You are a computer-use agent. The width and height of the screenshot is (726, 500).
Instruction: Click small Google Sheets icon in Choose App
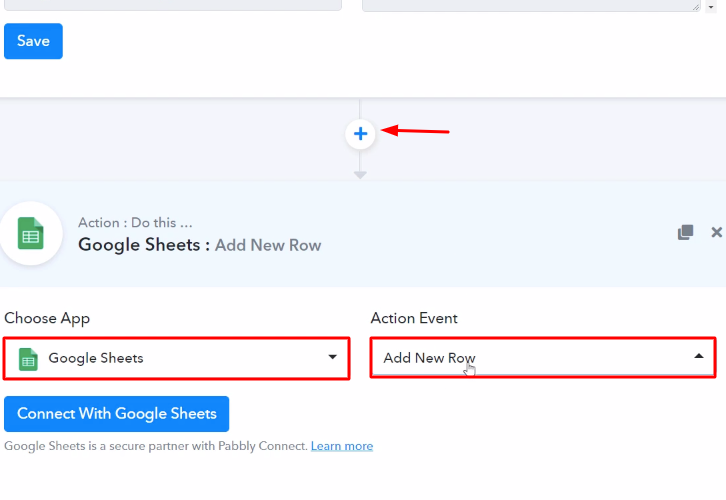(29, 358)
